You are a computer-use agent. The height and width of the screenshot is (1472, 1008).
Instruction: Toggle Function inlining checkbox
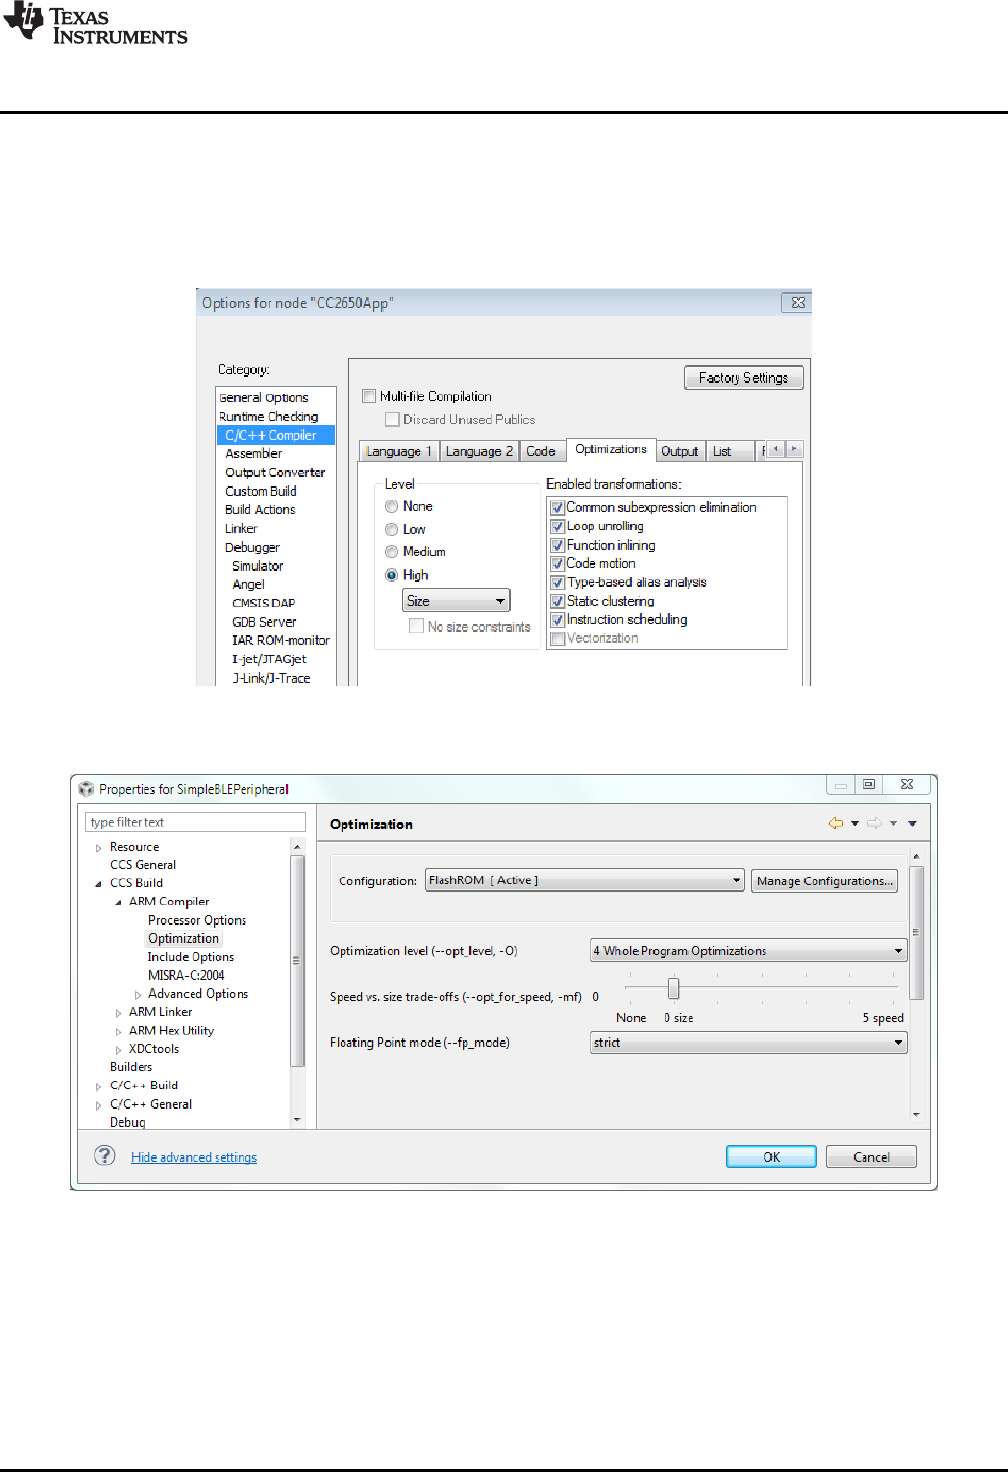tap(558, 545)
